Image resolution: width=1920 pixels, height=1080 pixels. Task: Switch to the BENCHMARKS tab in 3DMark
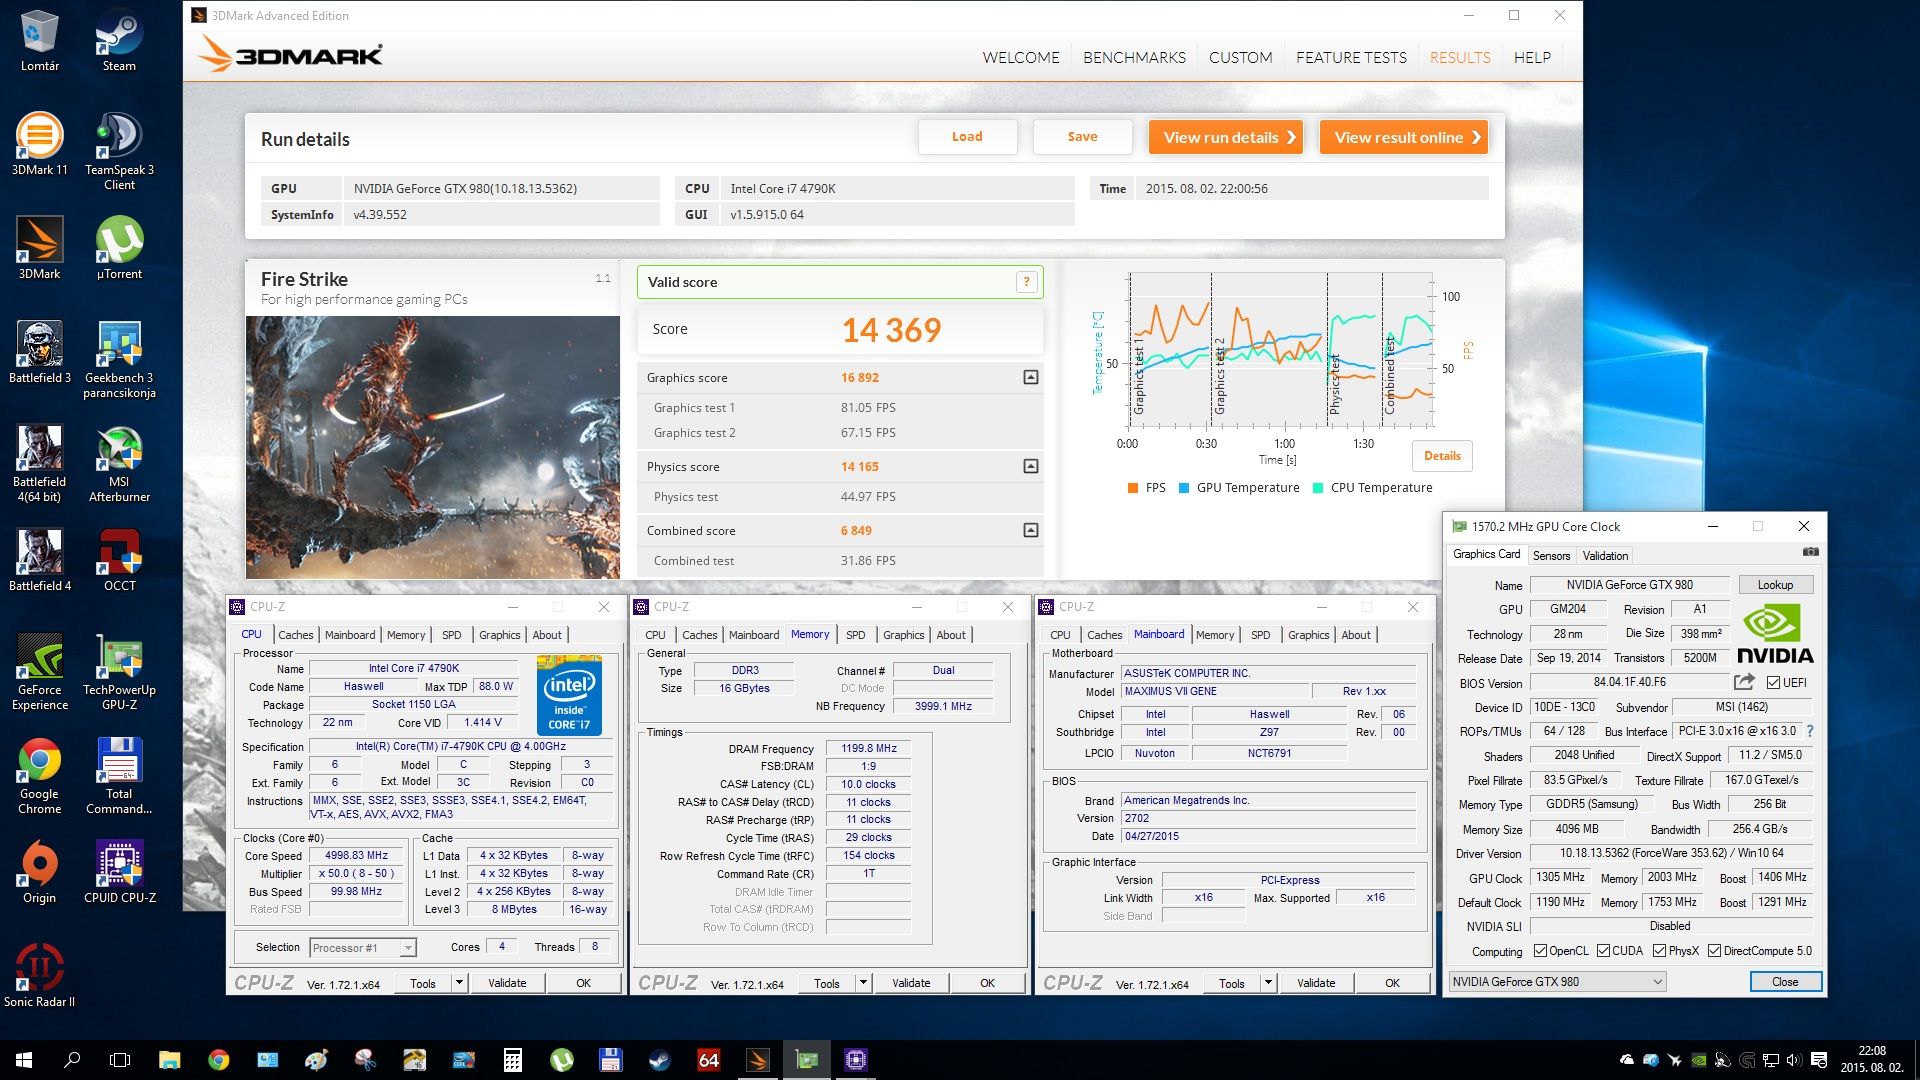coord(1134,57)
